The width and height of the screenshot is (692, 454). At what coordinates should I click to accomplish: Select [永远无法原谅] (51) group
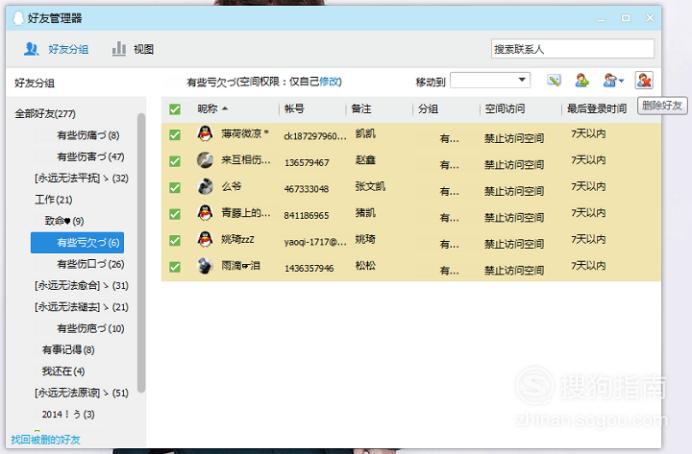pyautogui.click(x=82, y=393)
